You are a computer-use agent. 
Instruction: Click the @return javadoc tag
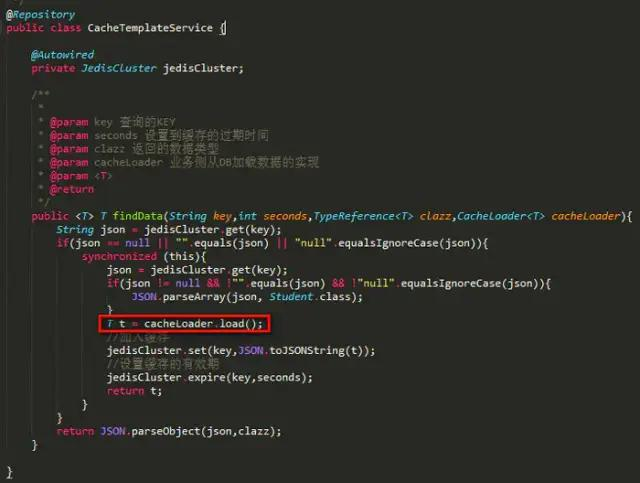pos(71,189)
